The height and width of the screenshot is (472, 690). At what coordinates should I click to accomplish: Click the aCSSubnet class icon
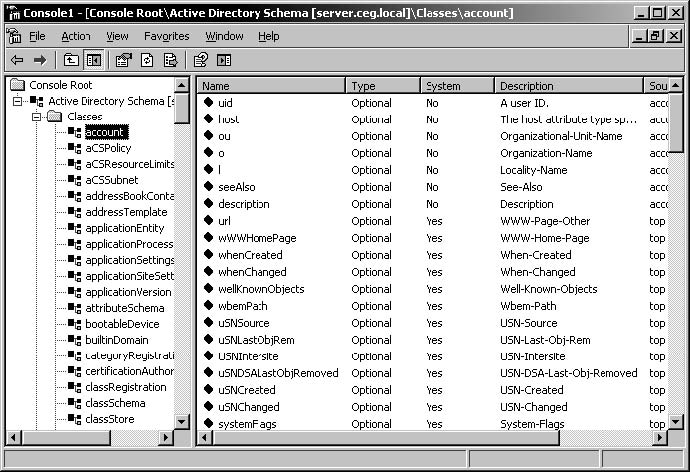(74, 180)
